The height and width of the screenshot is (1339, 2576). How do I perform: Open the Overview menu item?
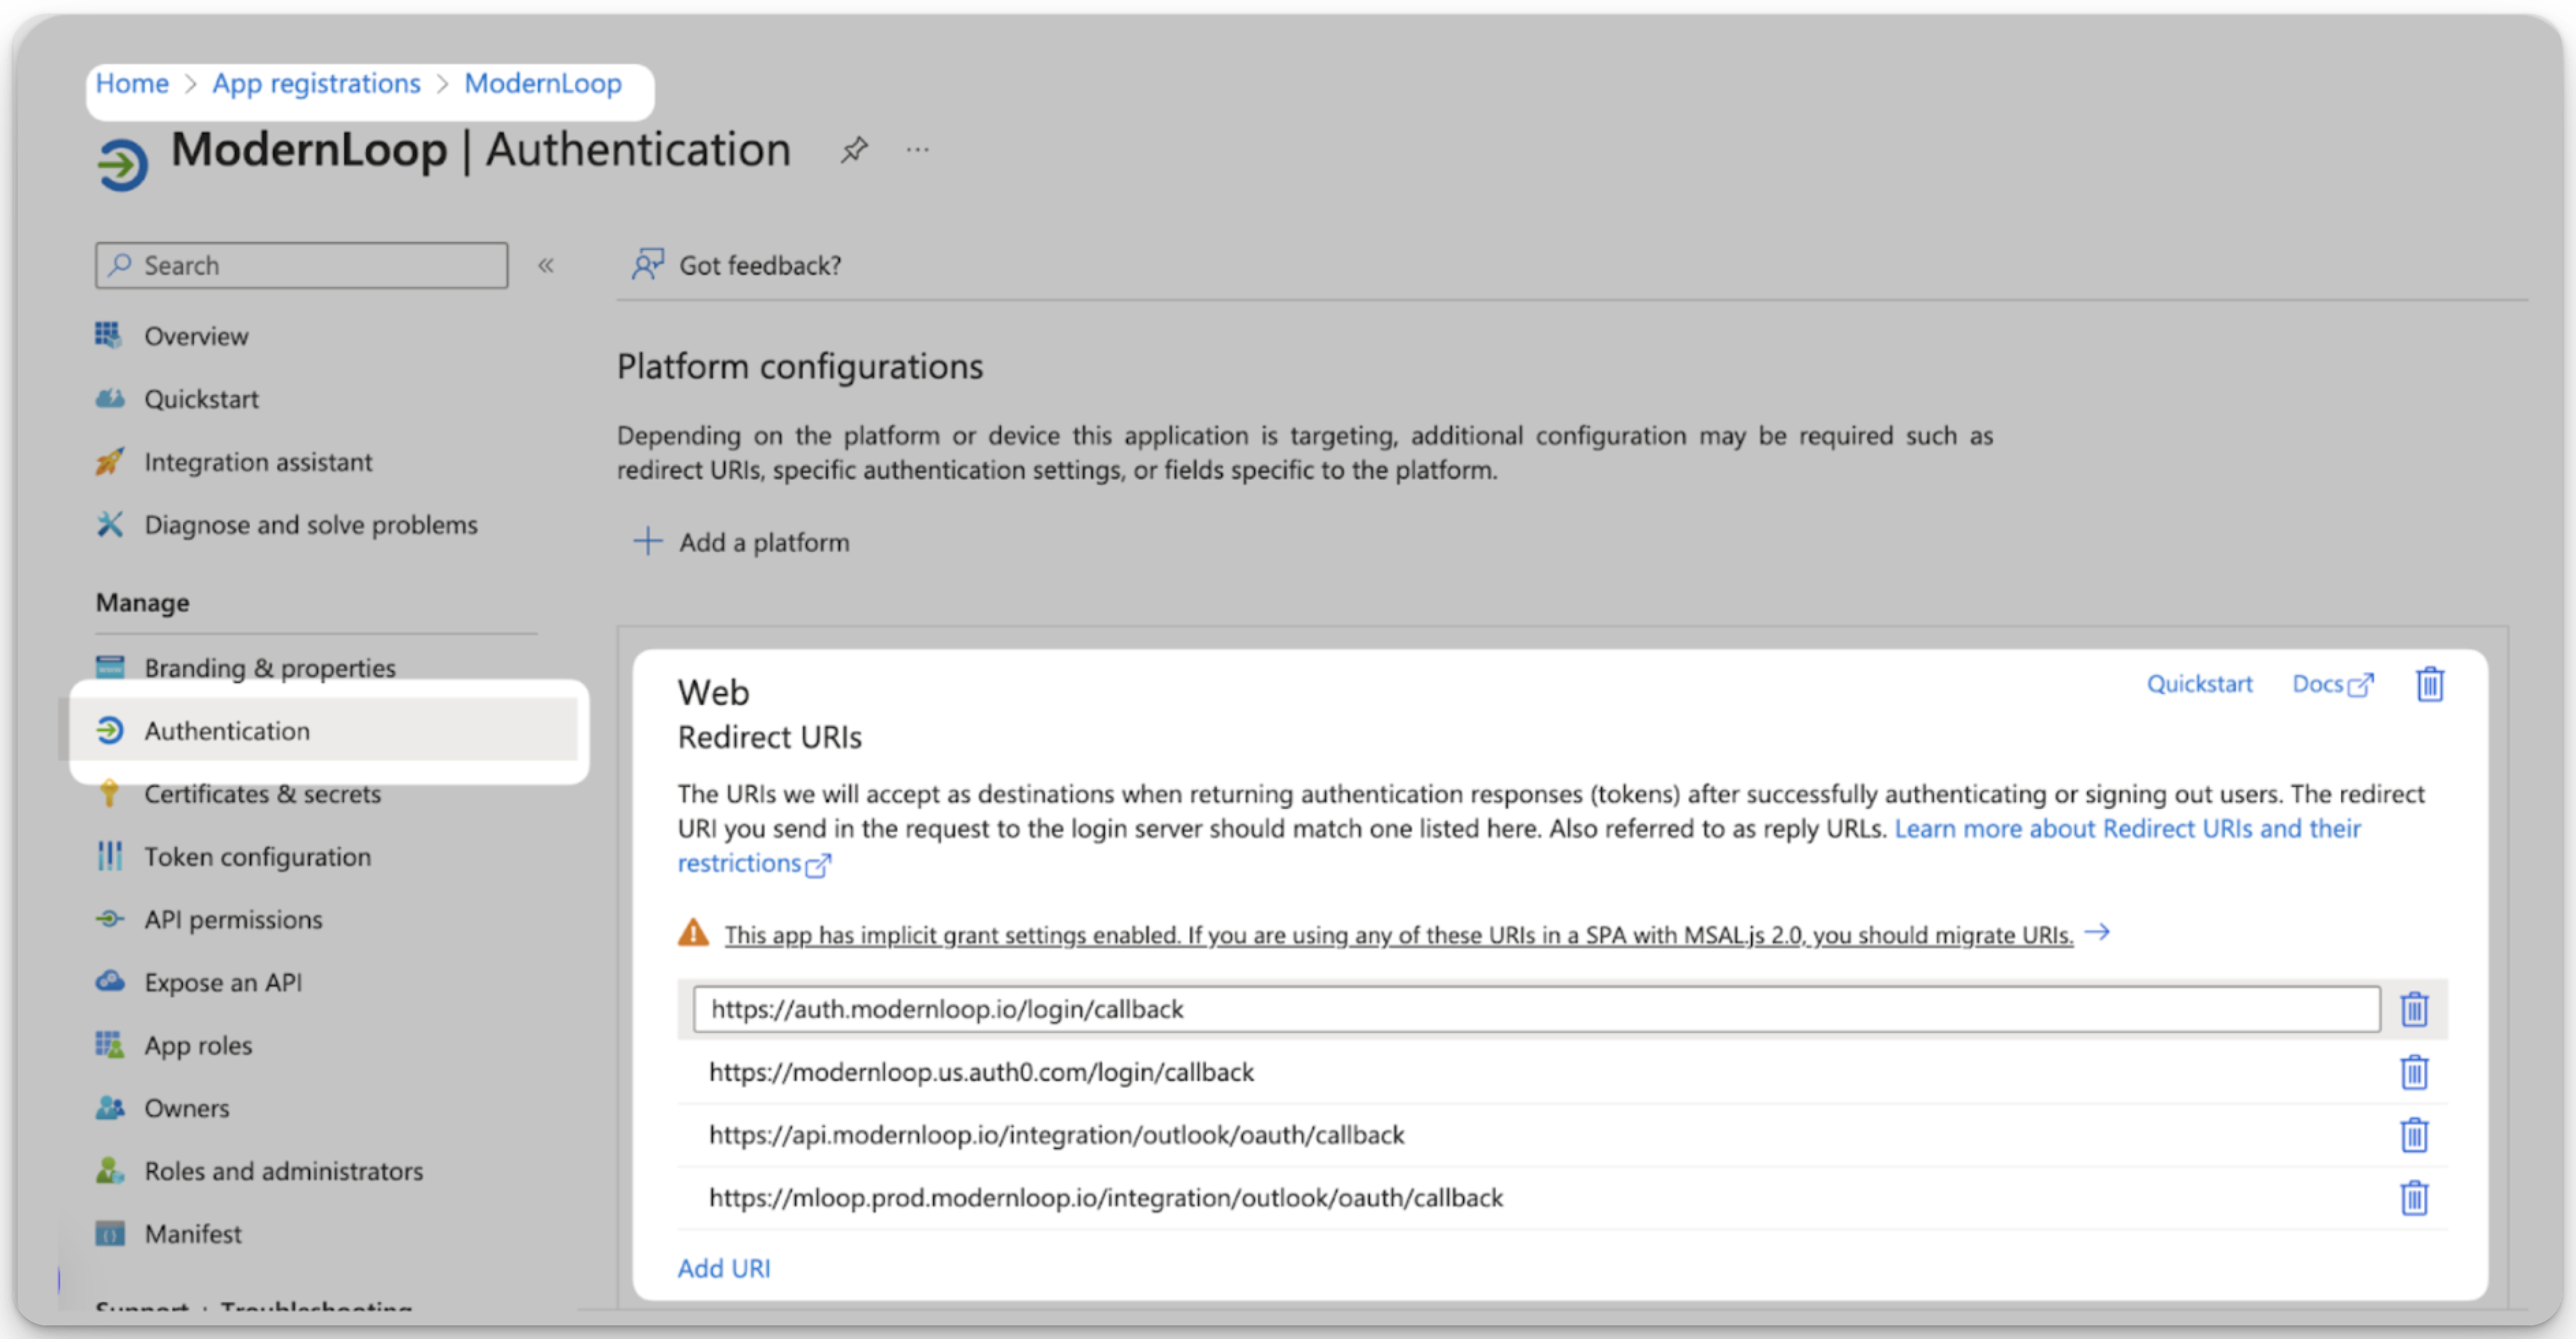pyautogui.click(x=196, y=336)
